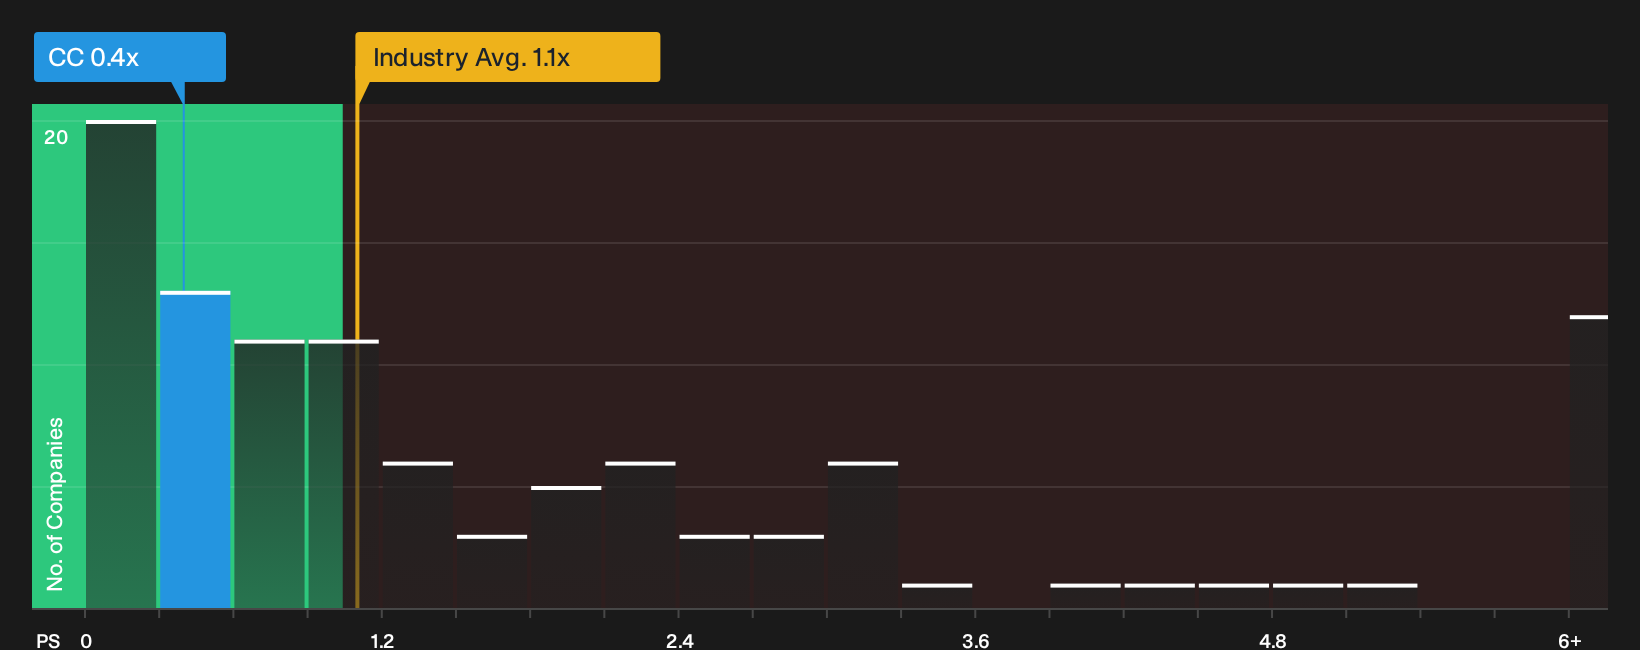The width and height of the screenshot is (1640, 650).
Task: Click the blue CC 0.4x label
Action: click(x=130, y=57)
